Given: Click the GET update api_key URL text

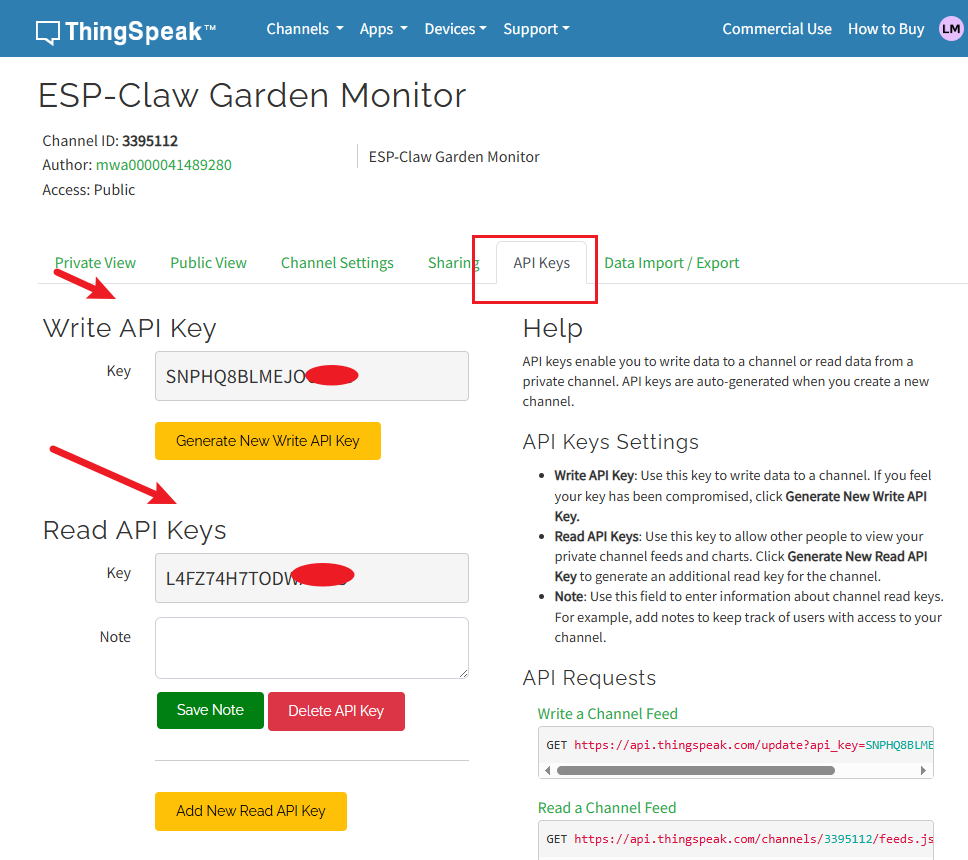Looking at the screenshot, I should click(740, 745).
